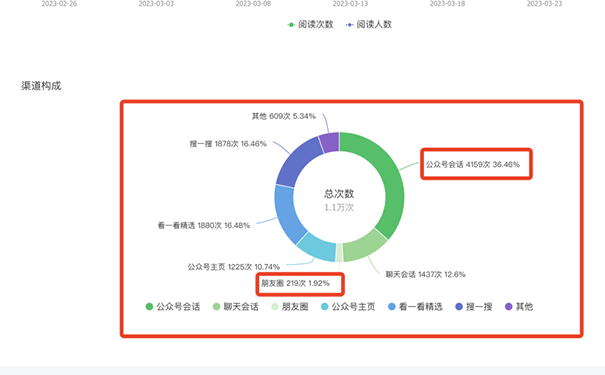The height and width of the screenshot is (375, 605).
Task: Toggle 公众号会话 legend item under donut chart
Action: tap(173, 307)
